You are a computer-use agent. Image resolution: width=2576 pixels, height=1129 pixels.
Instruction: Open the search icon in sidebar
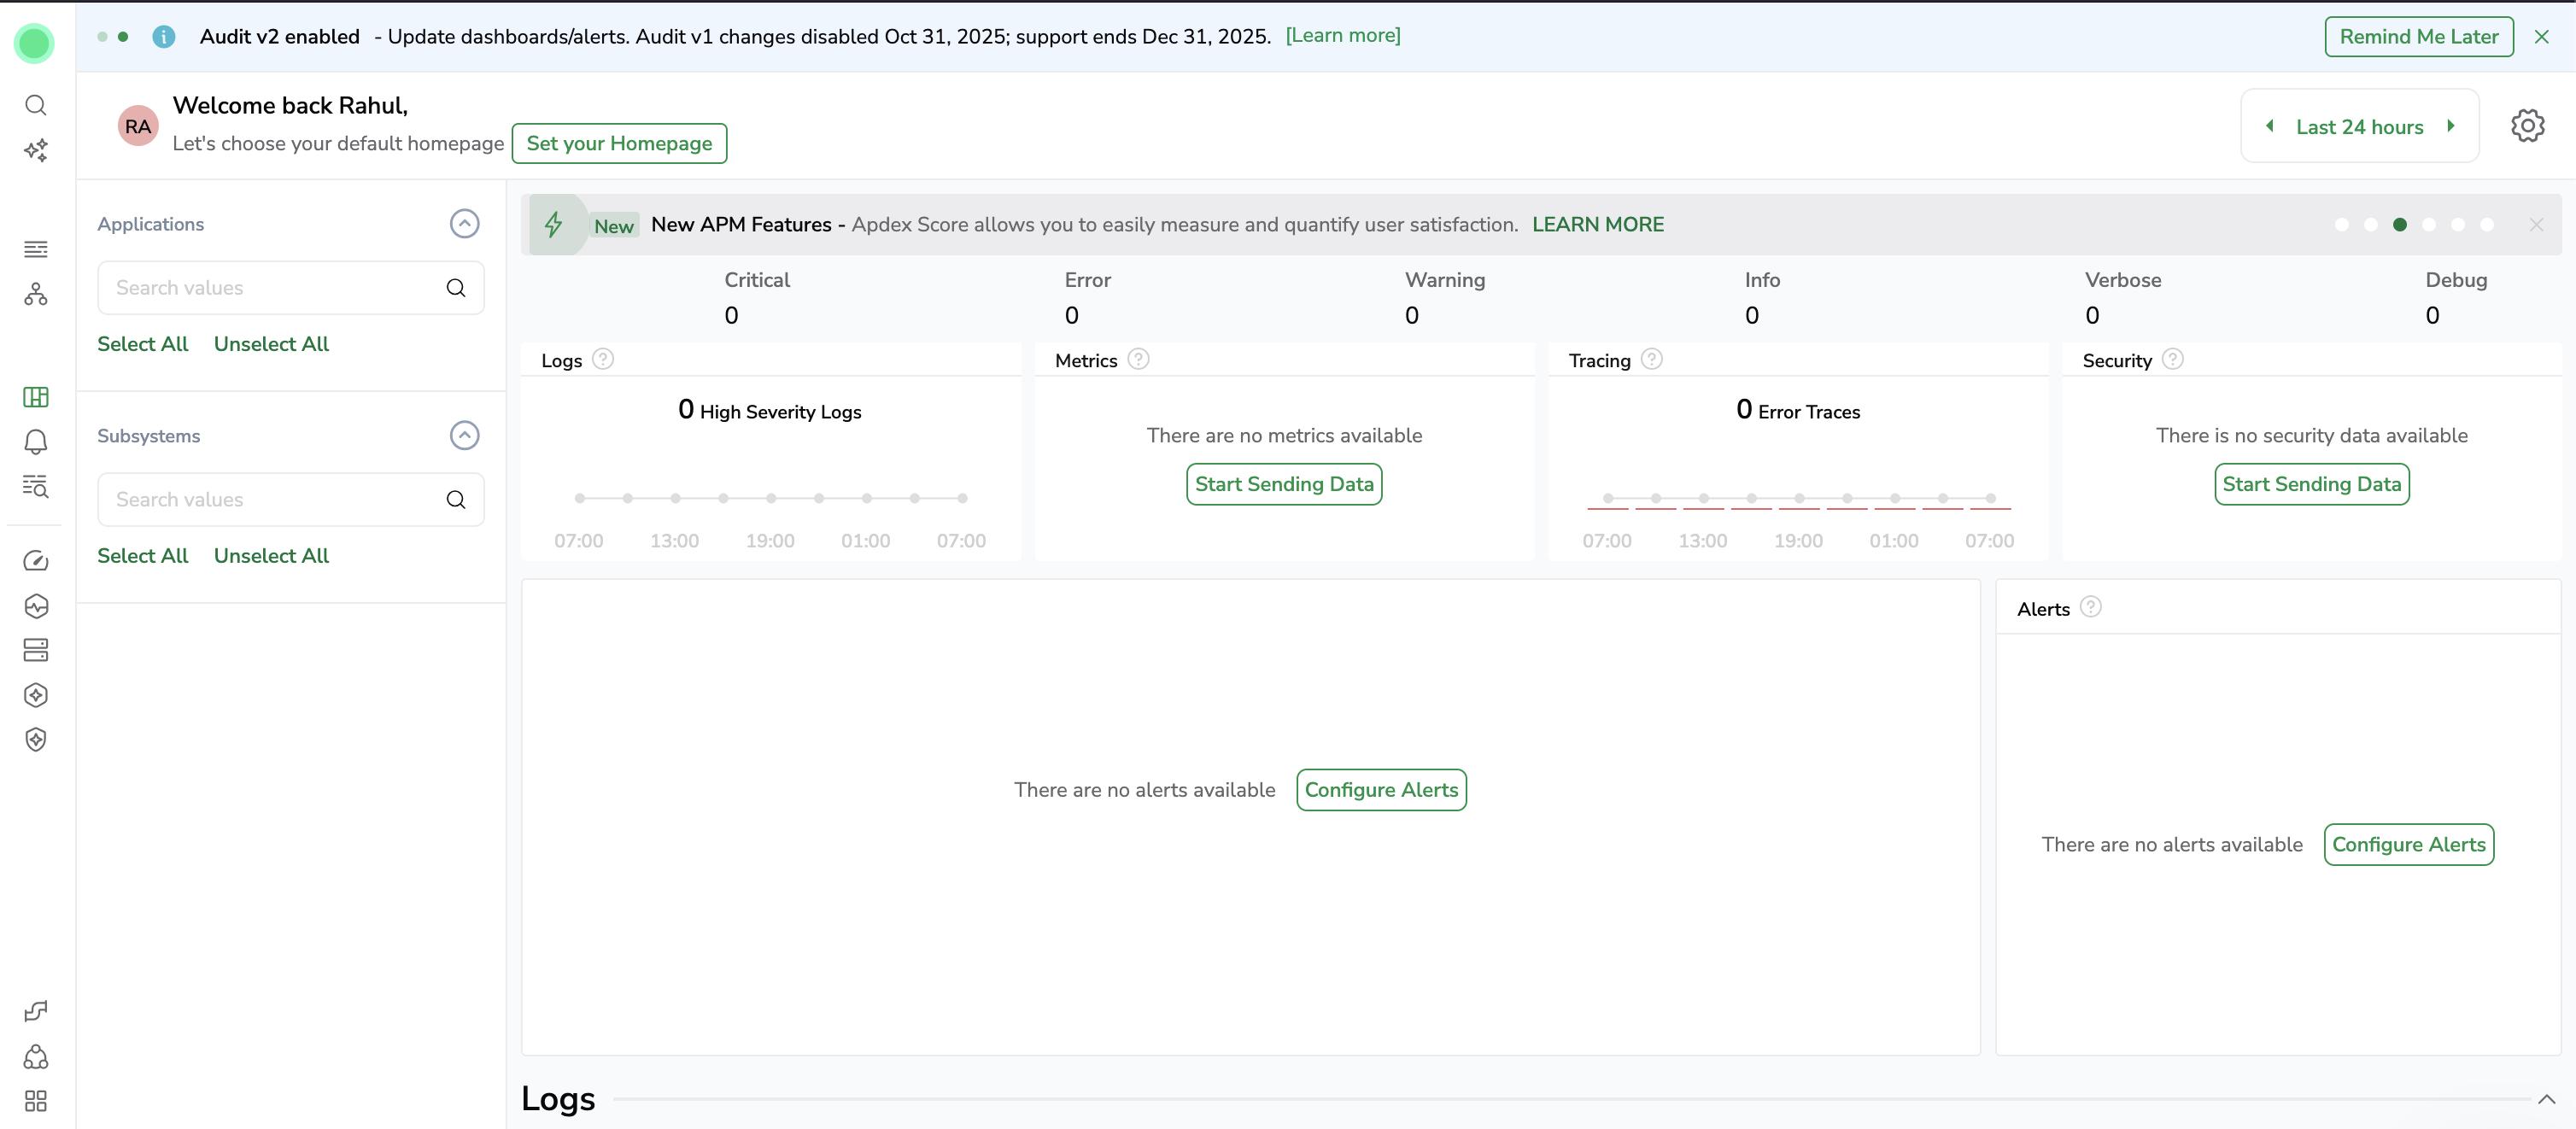pos(36,105)
